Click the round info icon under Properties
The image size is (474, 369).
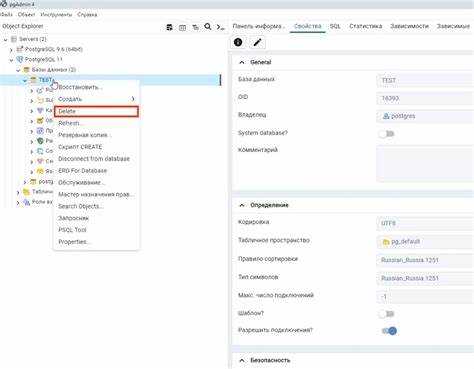point(238,42)
